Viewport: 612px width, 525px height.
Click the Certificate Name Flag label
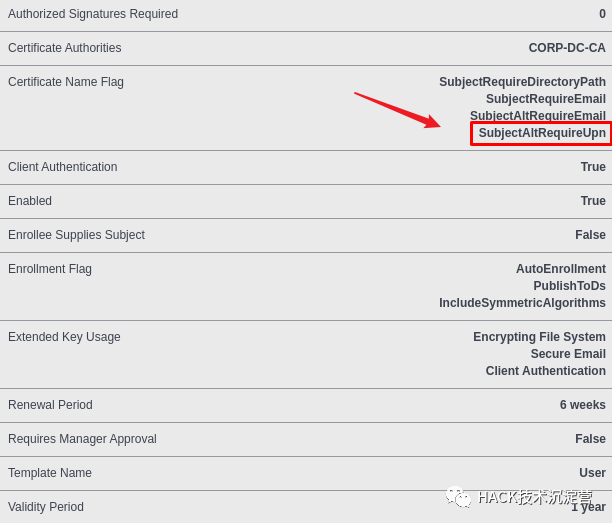(66, 82)
